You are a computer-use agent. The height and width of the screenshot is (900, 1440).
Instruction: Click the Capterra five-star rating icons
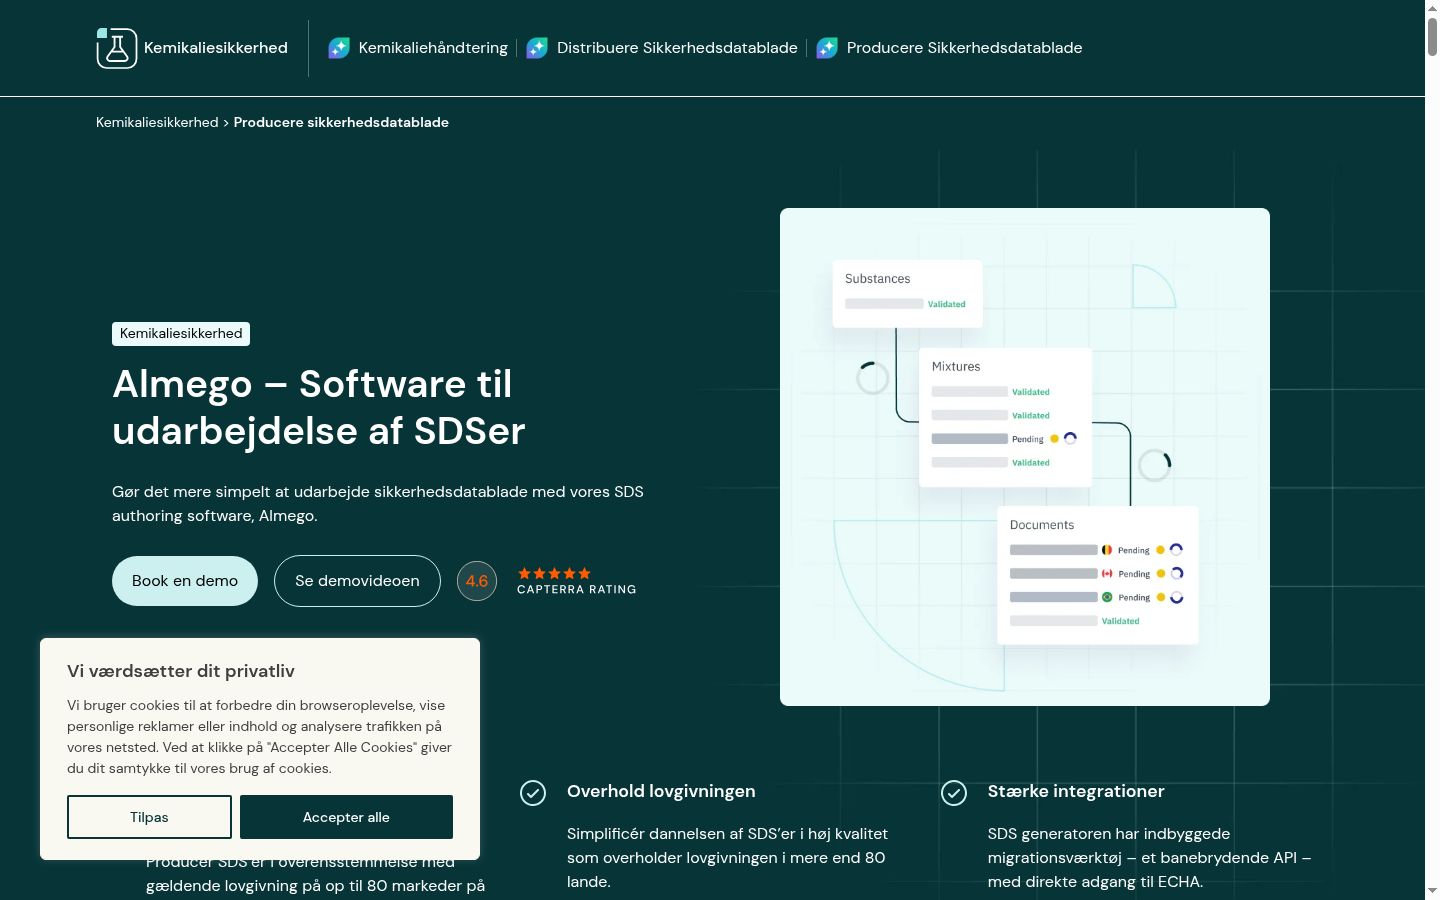point(554,573)
